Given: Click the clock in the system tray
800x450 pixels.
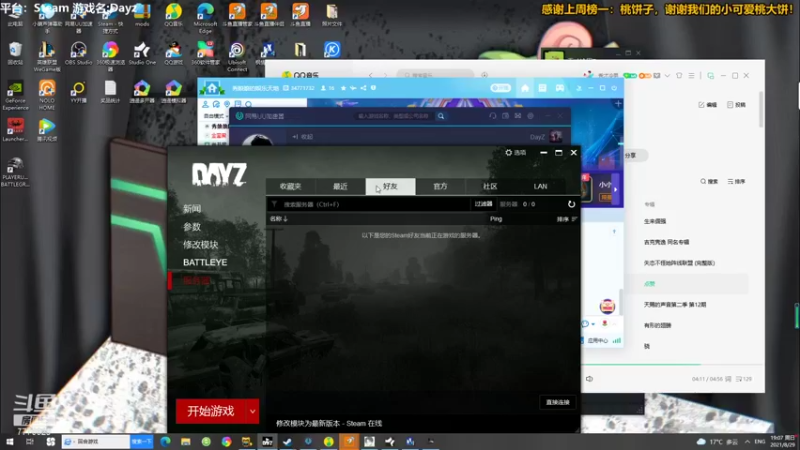Looking at the screenshot, I should [x=783, y=442].
